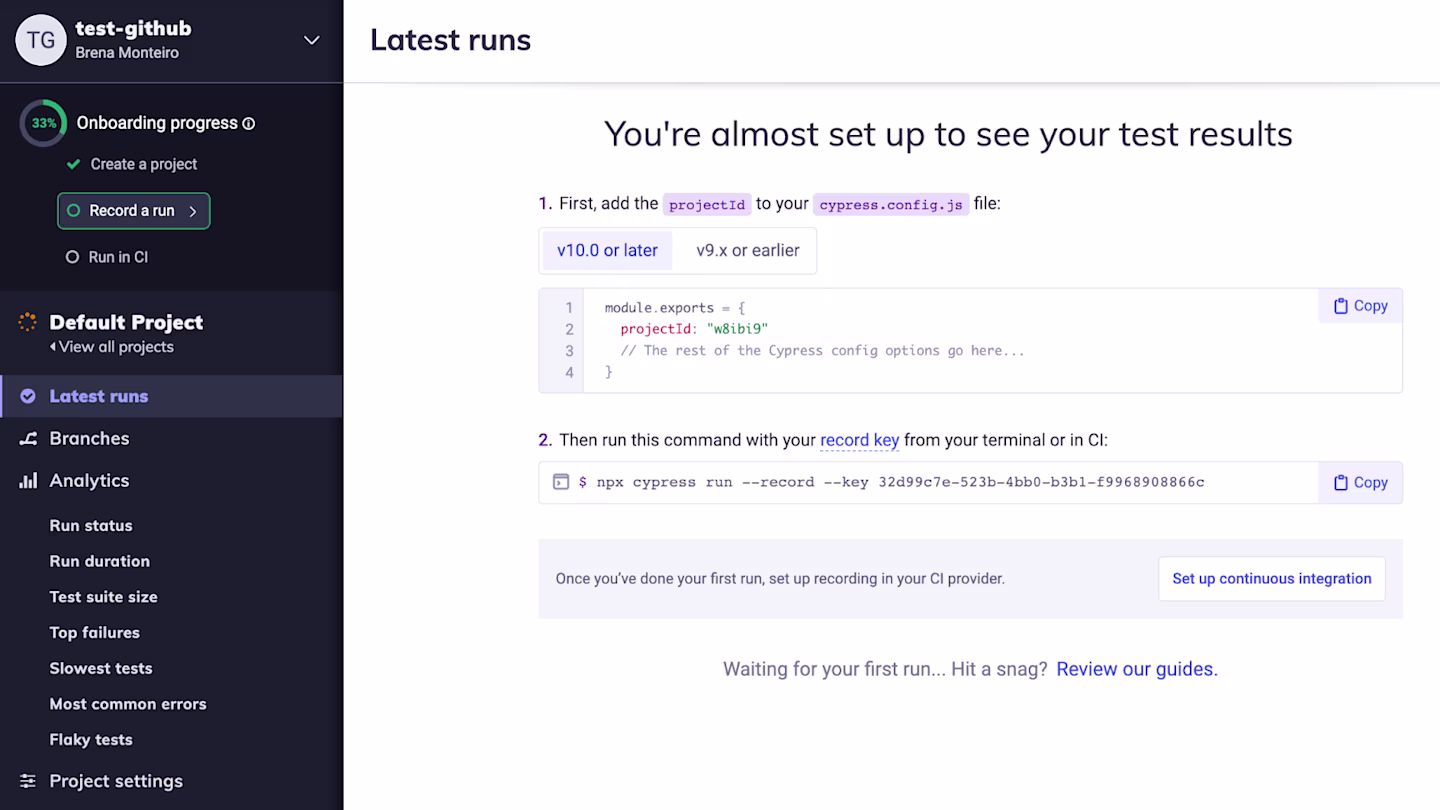The height and width of the screenshot is (810, 1440).
Task: Click the Default Project dotted circle icon
Action: click(28, 322)
